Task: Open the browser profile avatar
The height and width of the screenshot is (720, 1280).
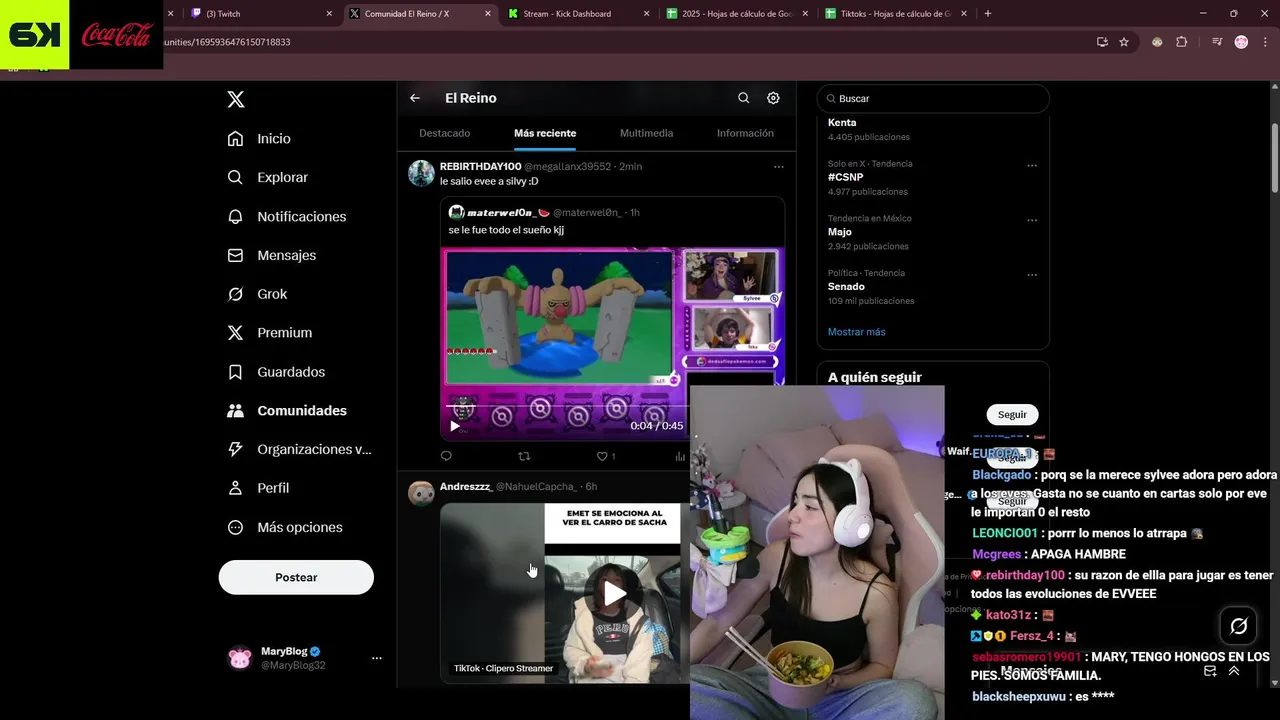Action: (x=1241, y=42)
